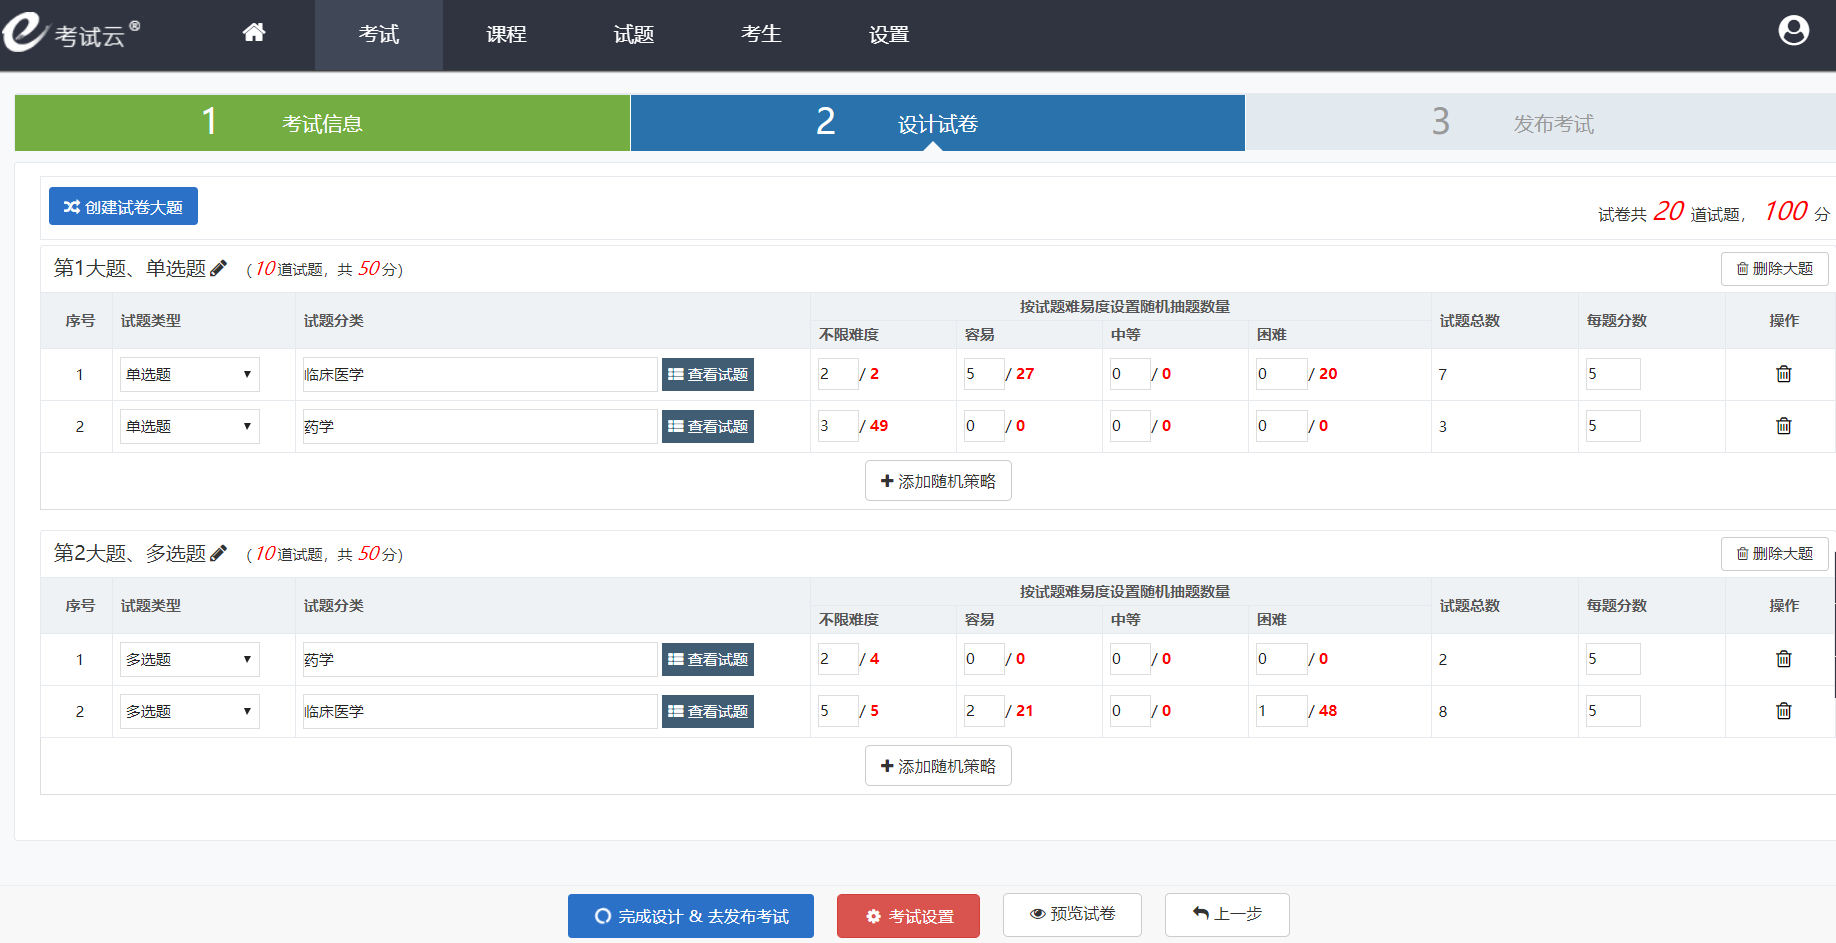Click 不限难度 count field beside /4

tap(838, 659)
